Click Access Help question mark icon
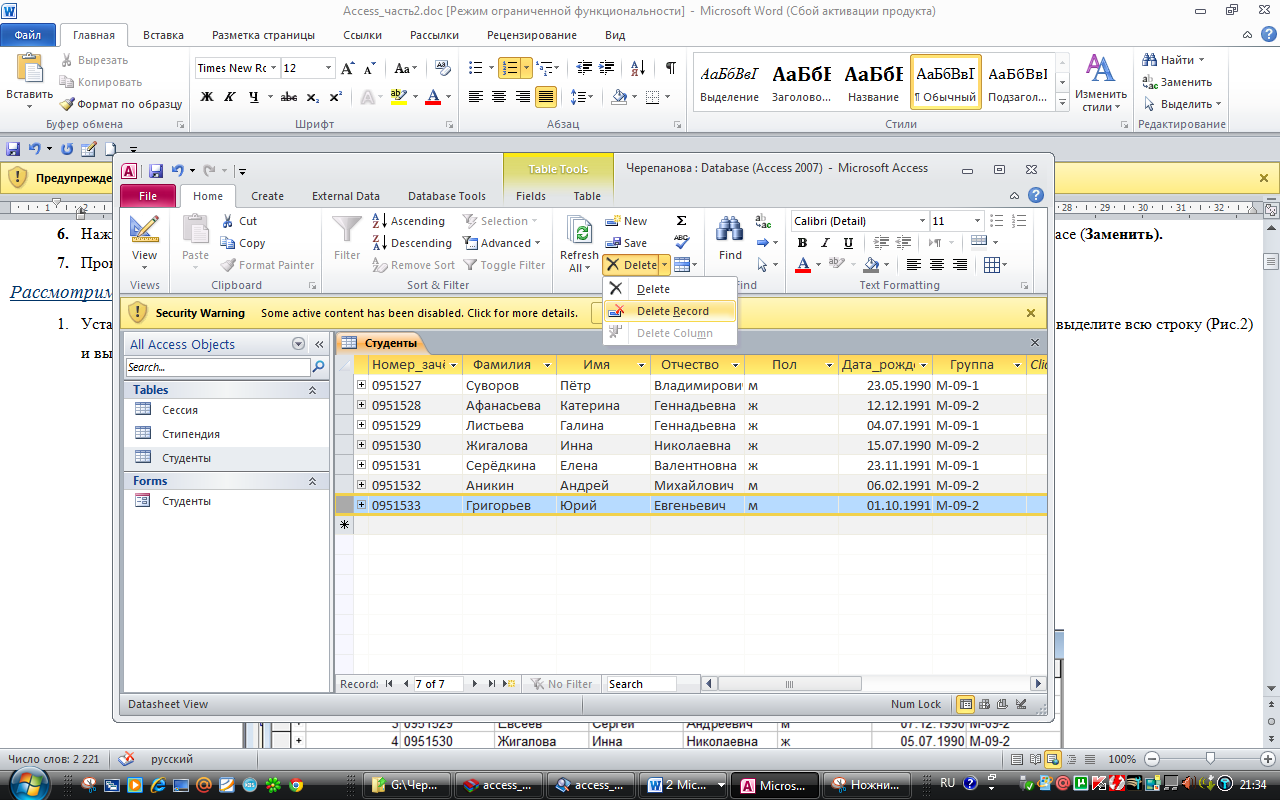The width and height of the screenshot is (1280, 800). (x=1036, y=196)
